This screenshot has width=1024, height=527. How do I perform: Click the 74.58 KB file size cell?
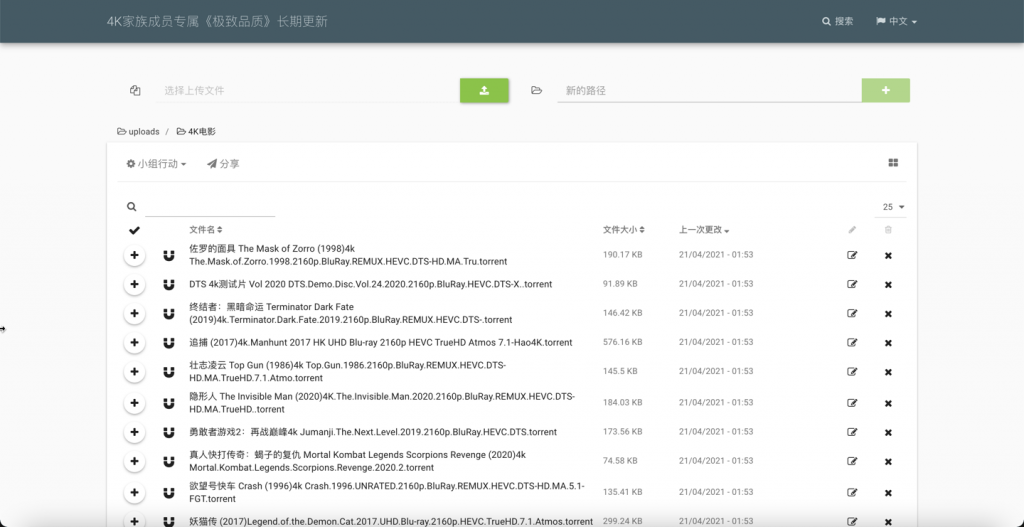(x=620, y=460)
